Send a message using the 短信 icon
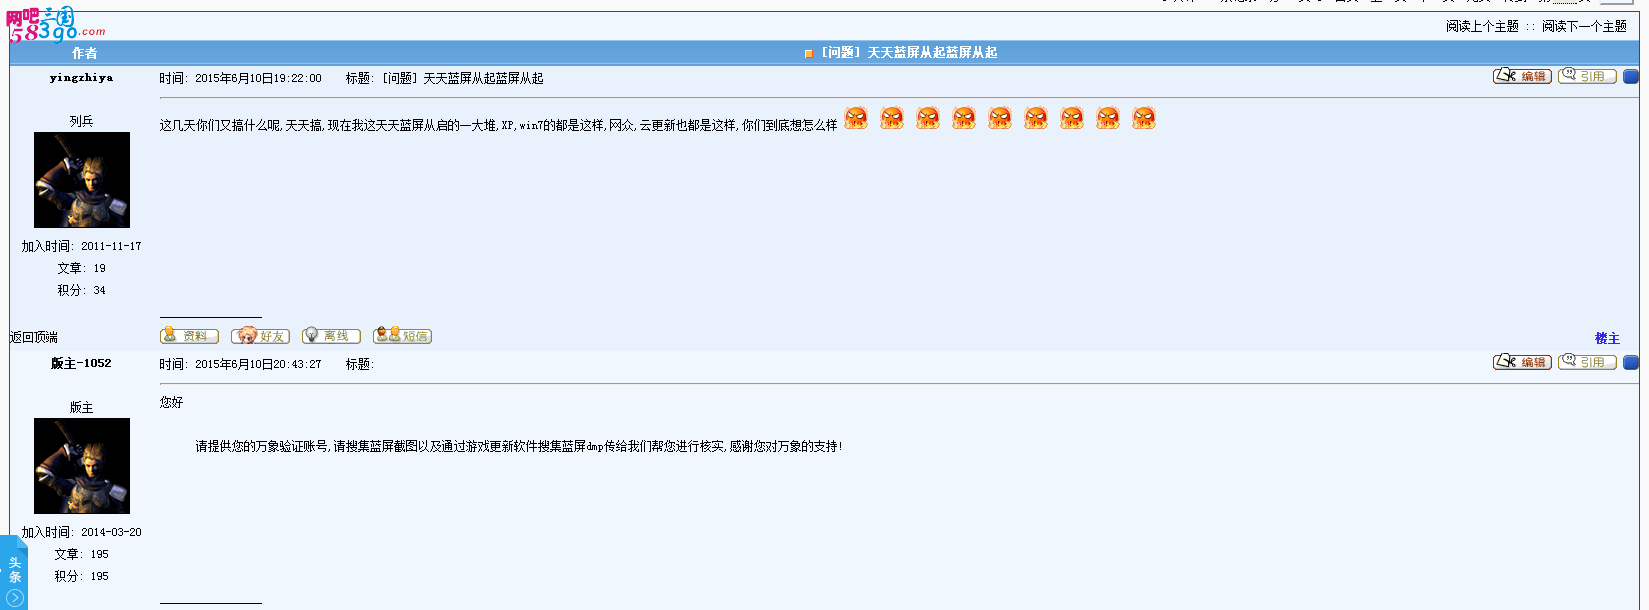The height and width of the screenshot is (610, 1649). click(x=402, y=336)
